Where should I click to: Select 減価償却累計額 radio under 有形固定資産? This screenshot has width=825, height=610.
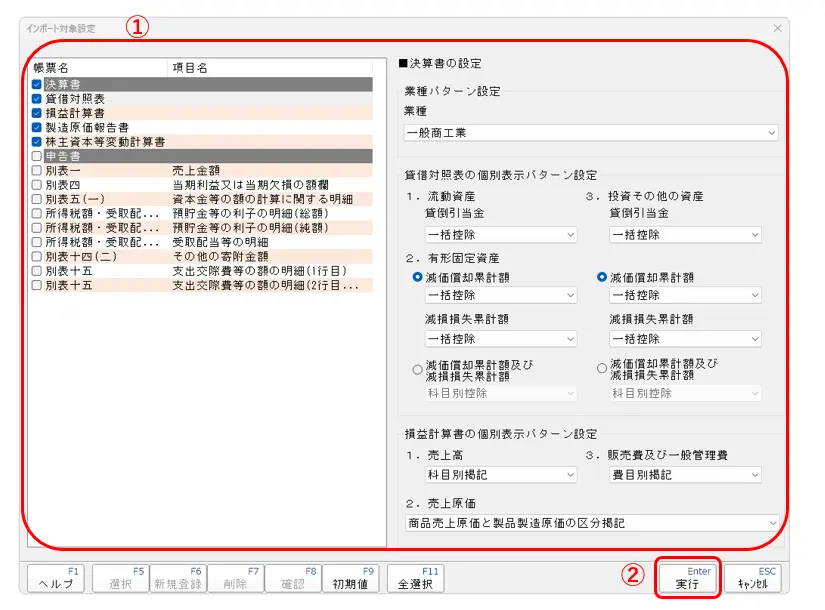coord(418,277)
